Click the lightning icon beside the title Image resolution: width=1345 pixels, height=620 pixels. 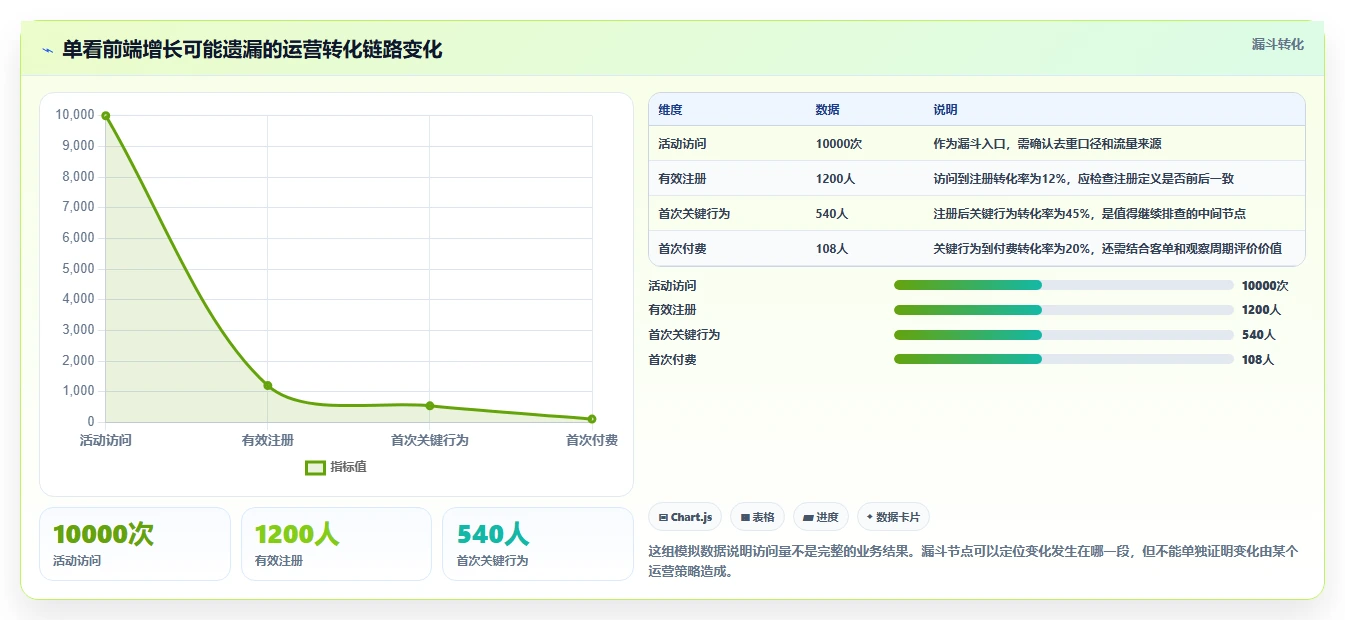47,50
